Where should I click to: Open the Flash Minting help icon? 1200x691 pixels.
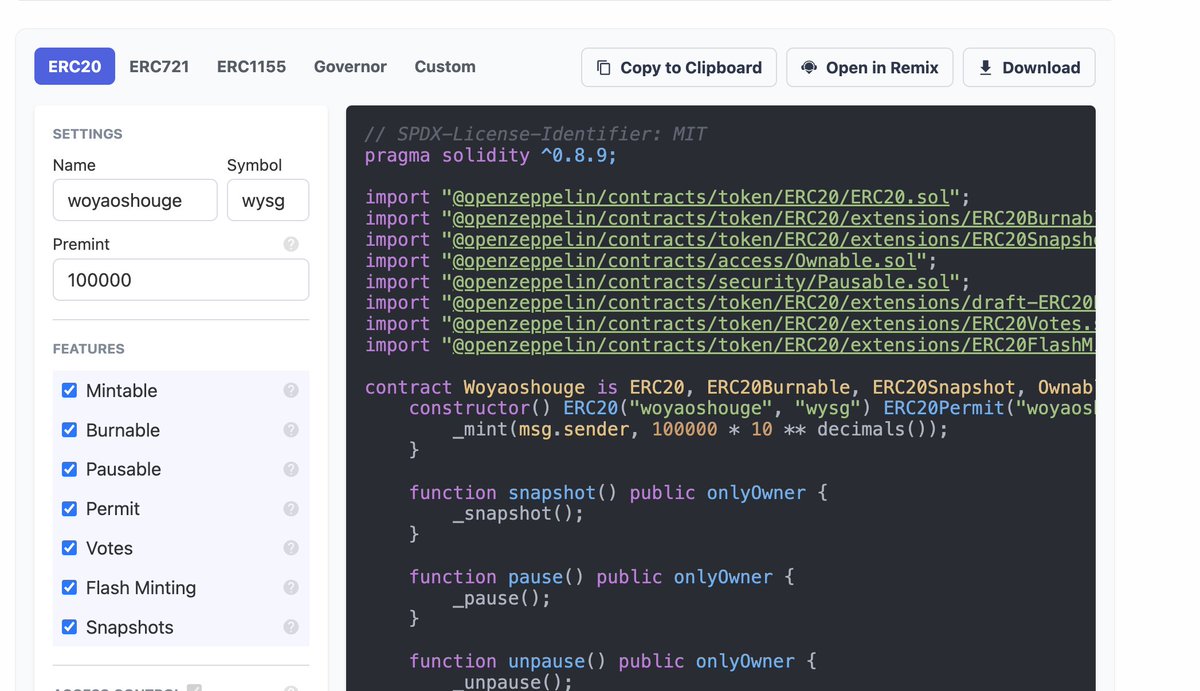pos(291,587)
